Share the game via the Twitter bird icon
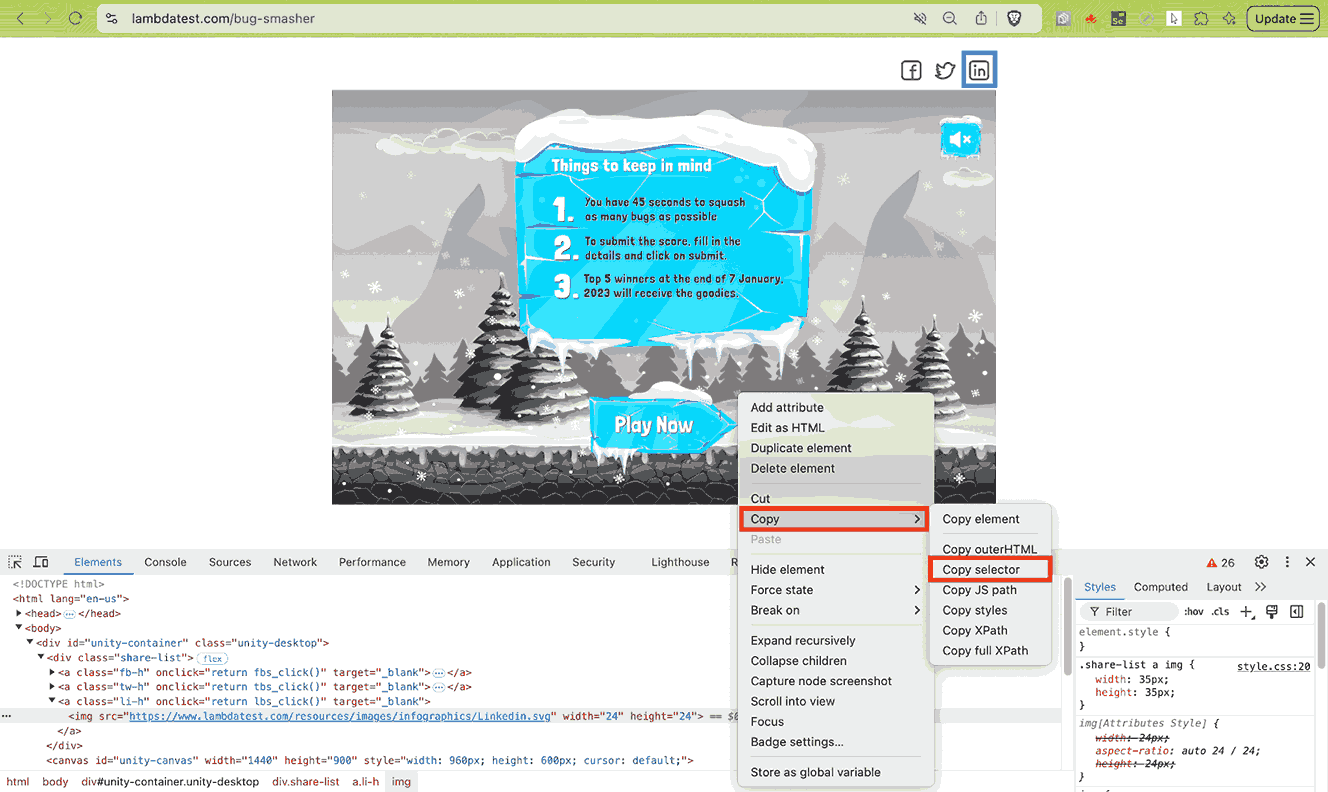The width and height of the screenshot is (1328, 792). click(945, 71)
